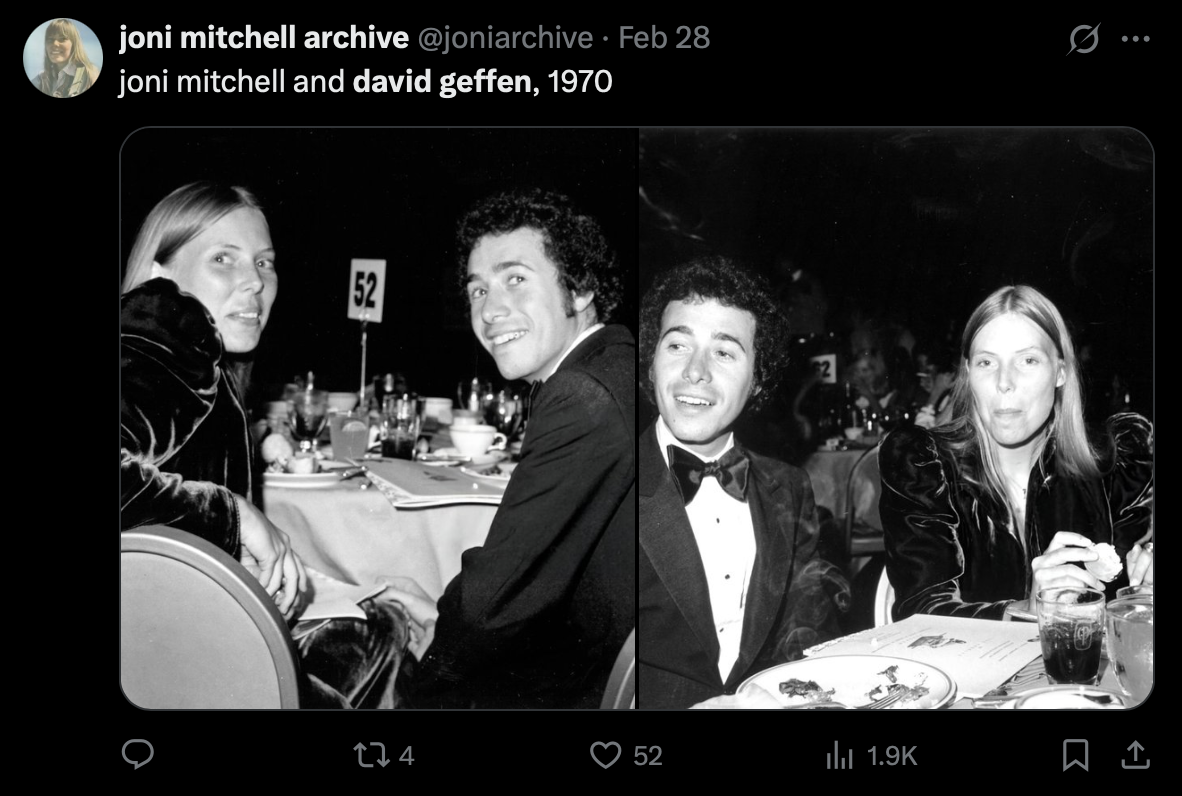This screenshot has width=1182, height=796.
Task: Click the year 1970 in the tweet text
Action: [580, 81]
